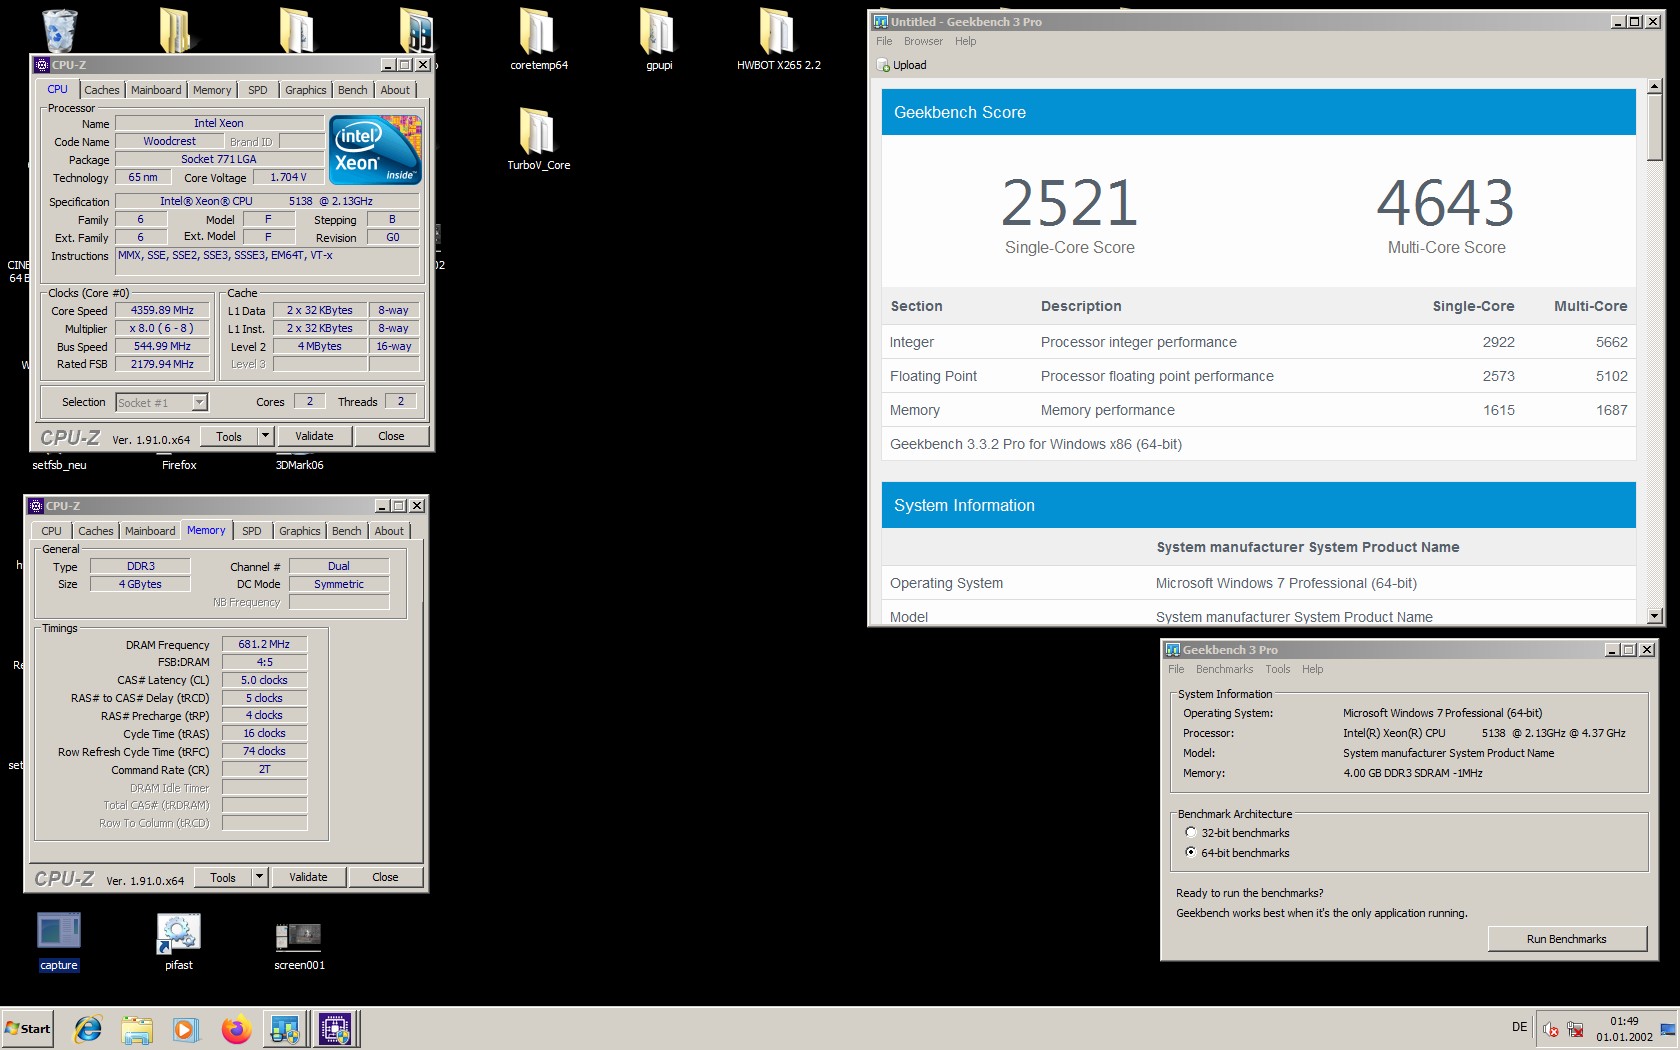
Task: Click the network tray icon
Action: click(1575, 1029)
